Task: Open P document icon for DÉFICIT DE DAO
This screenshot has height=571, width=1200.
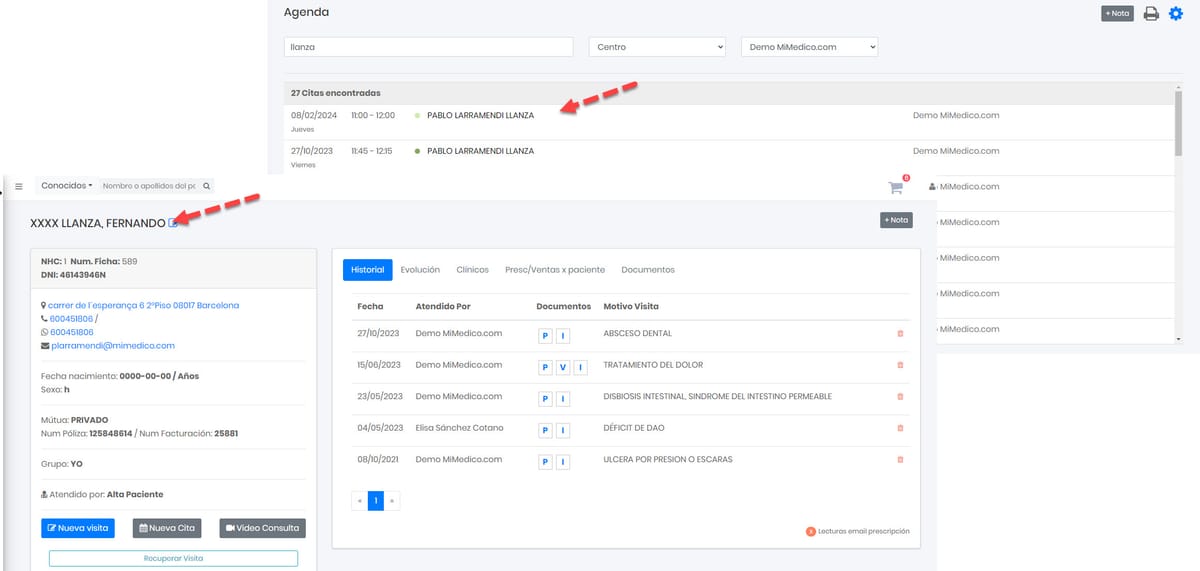Action: [x=545, y=430]
